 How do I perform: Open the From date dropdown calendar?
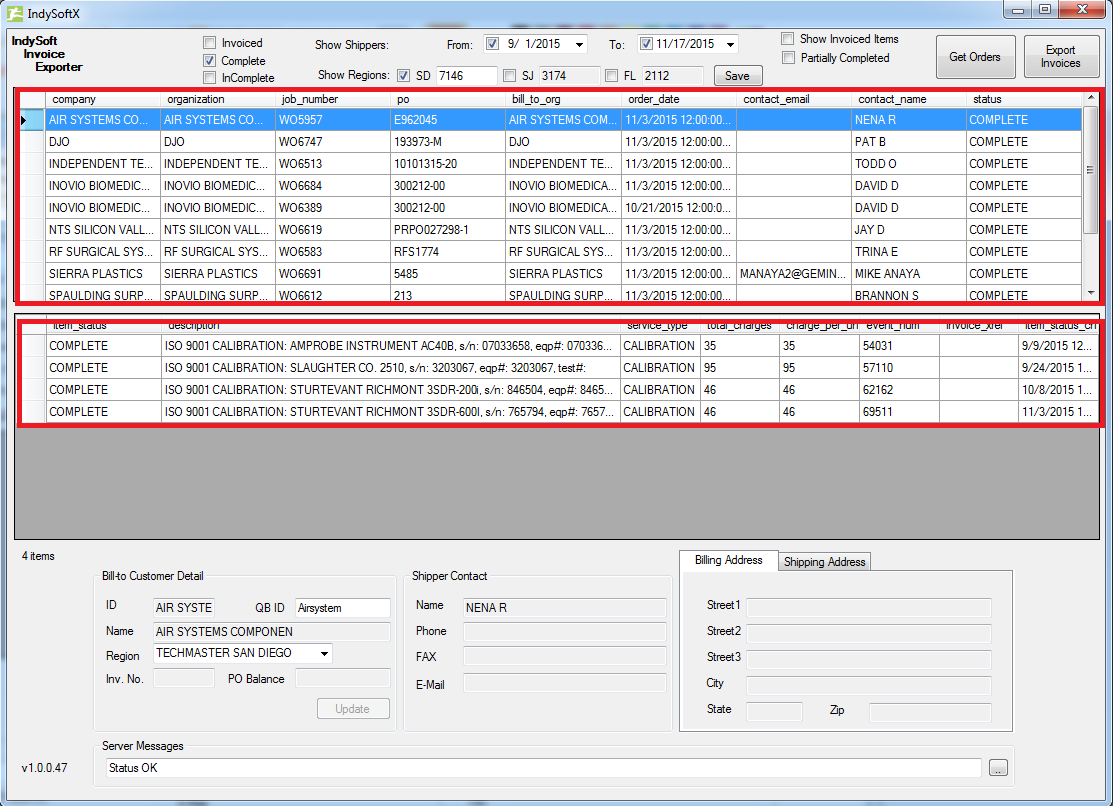(x=580, y=44)
